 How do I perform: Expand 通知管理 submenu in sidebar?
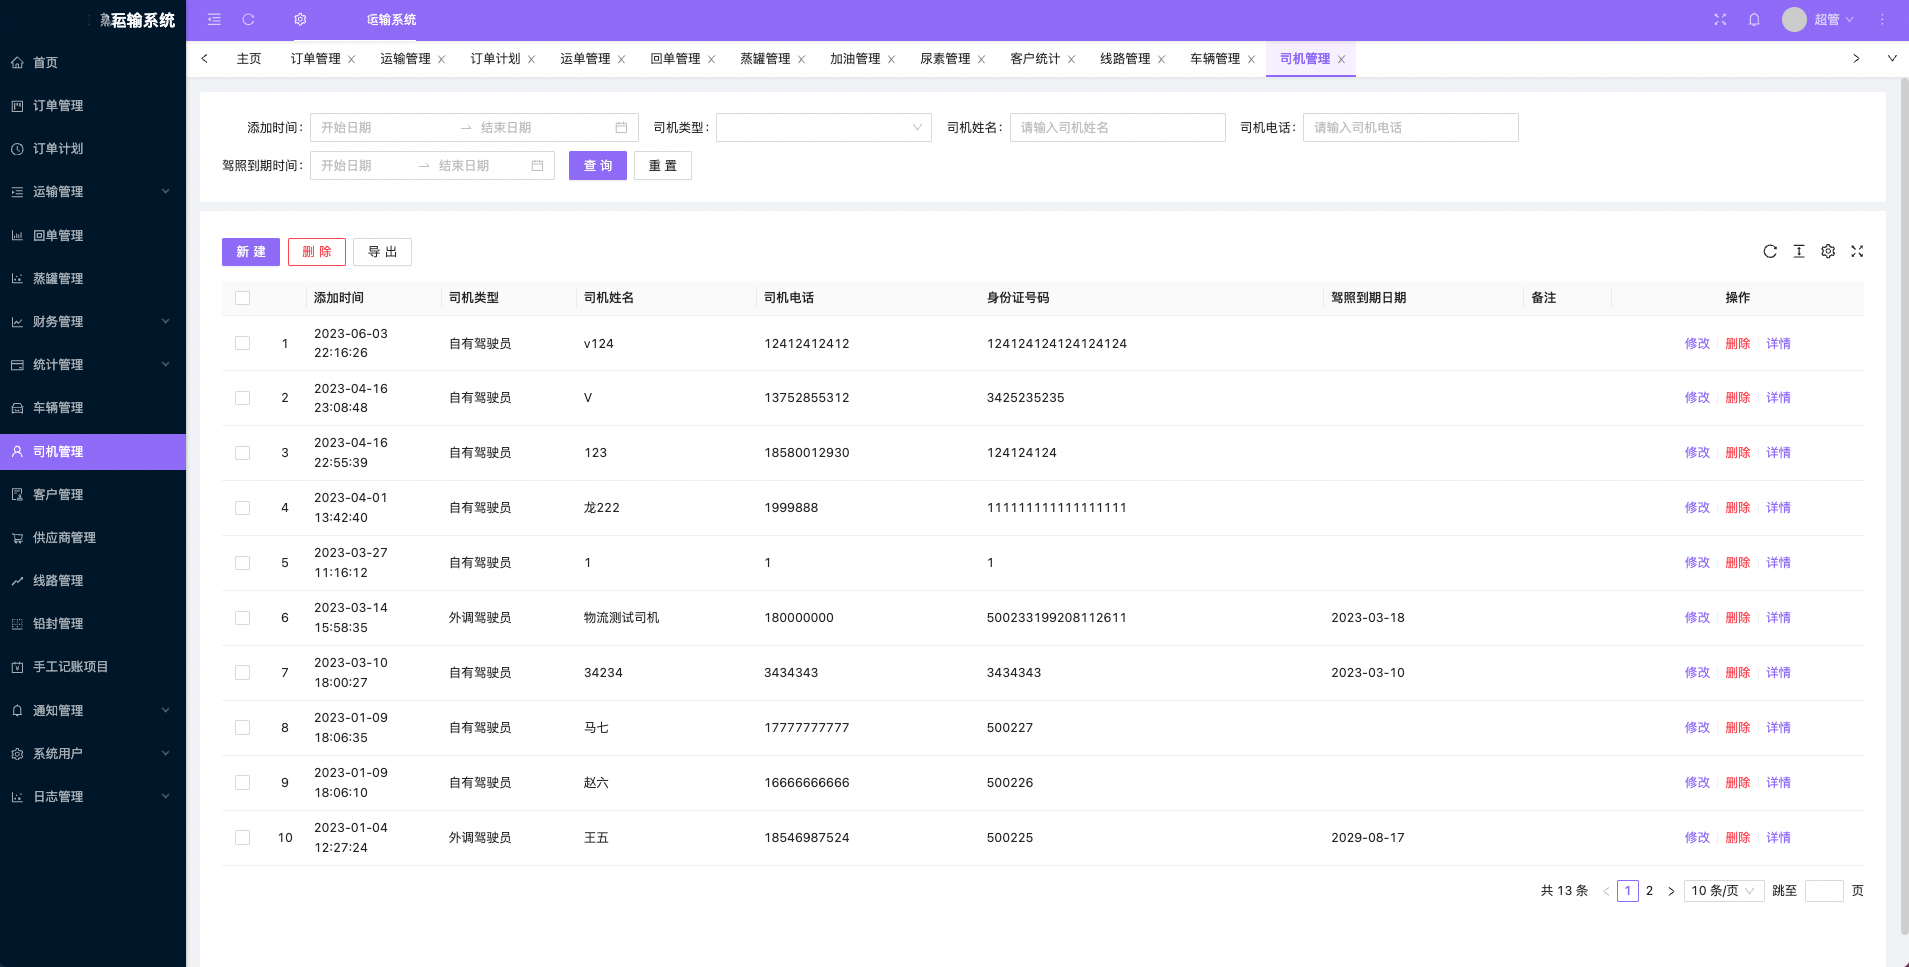click(93, 710)
